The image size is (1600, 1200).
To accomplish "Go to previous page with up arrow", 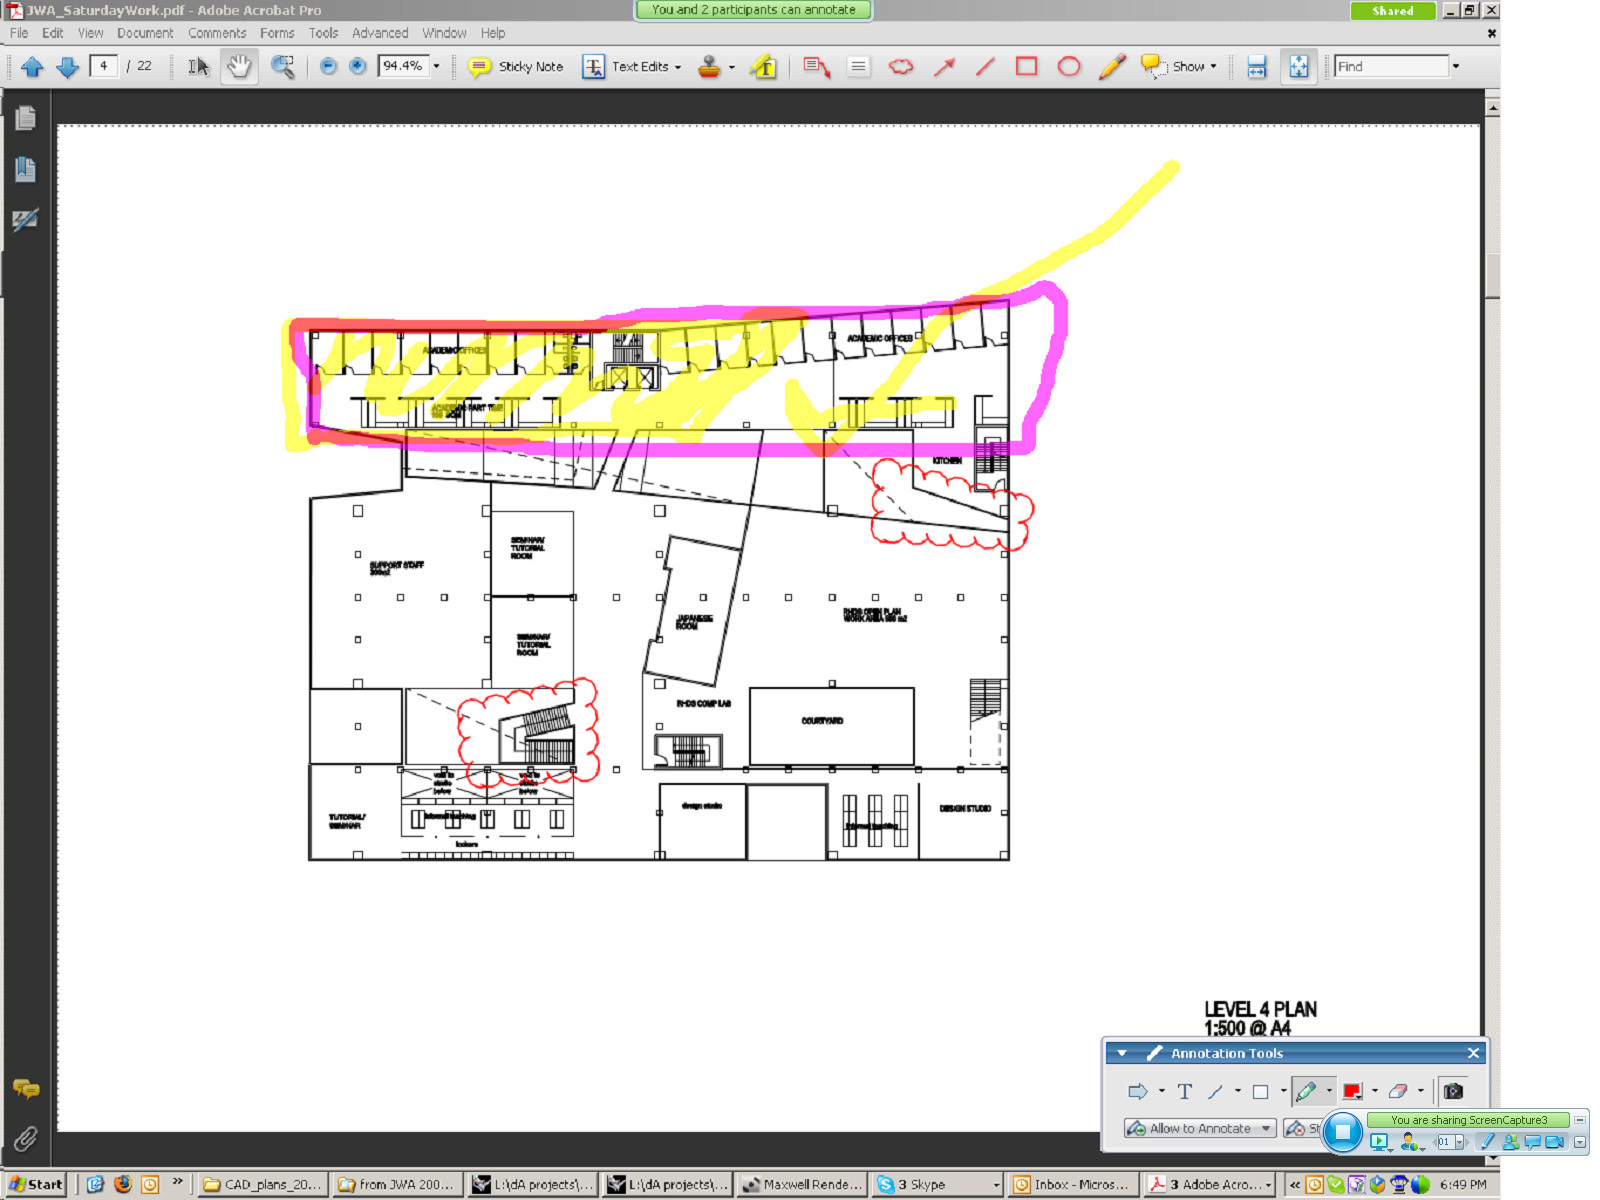I will pyautogui.click(x=32, y=67).
